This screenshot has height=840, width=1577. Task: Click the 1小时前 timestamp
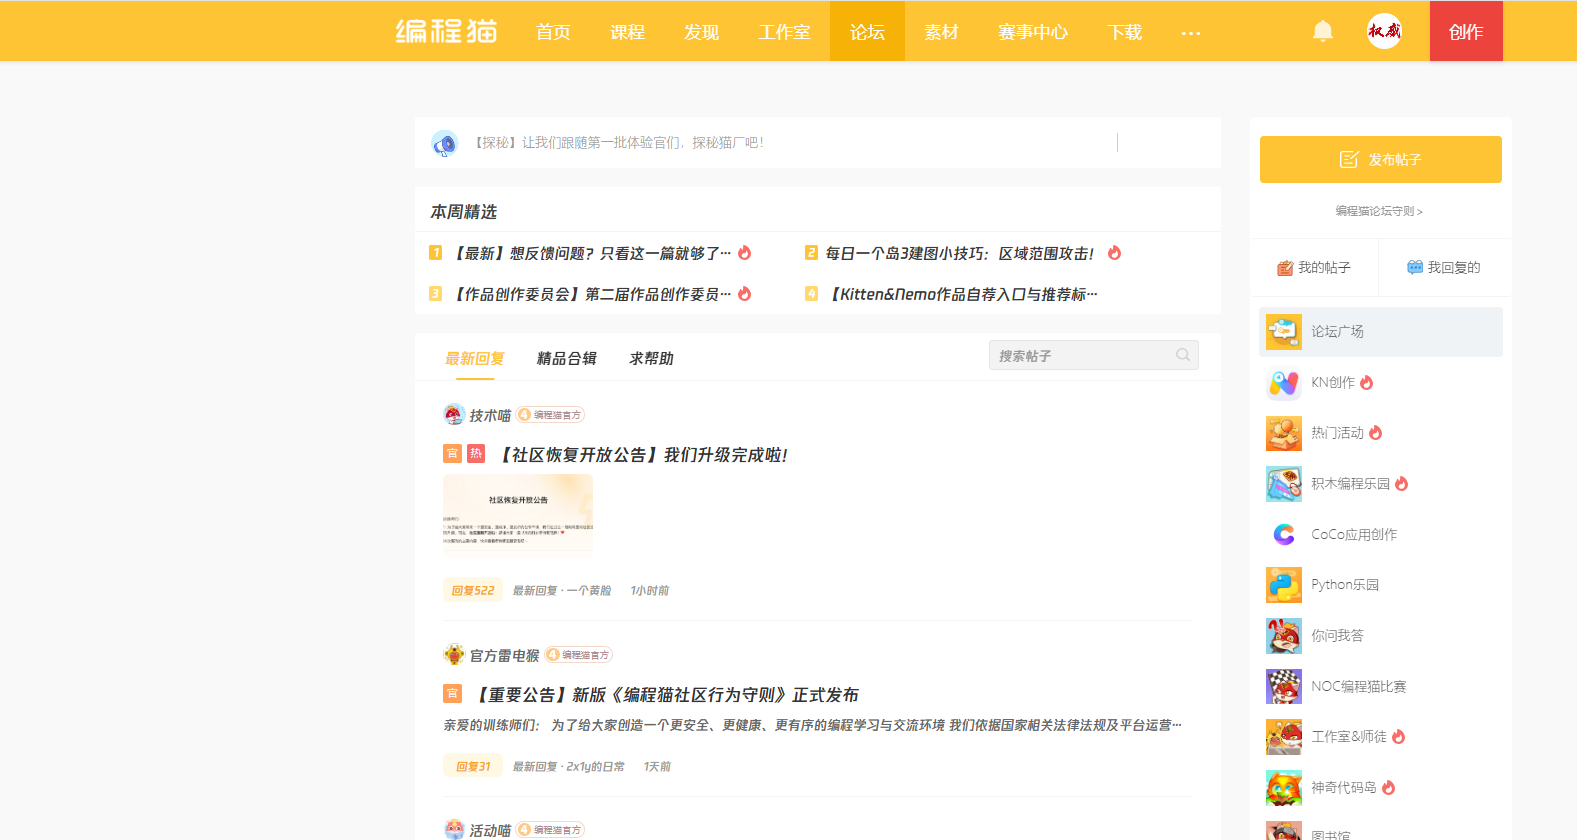[649, 591]
